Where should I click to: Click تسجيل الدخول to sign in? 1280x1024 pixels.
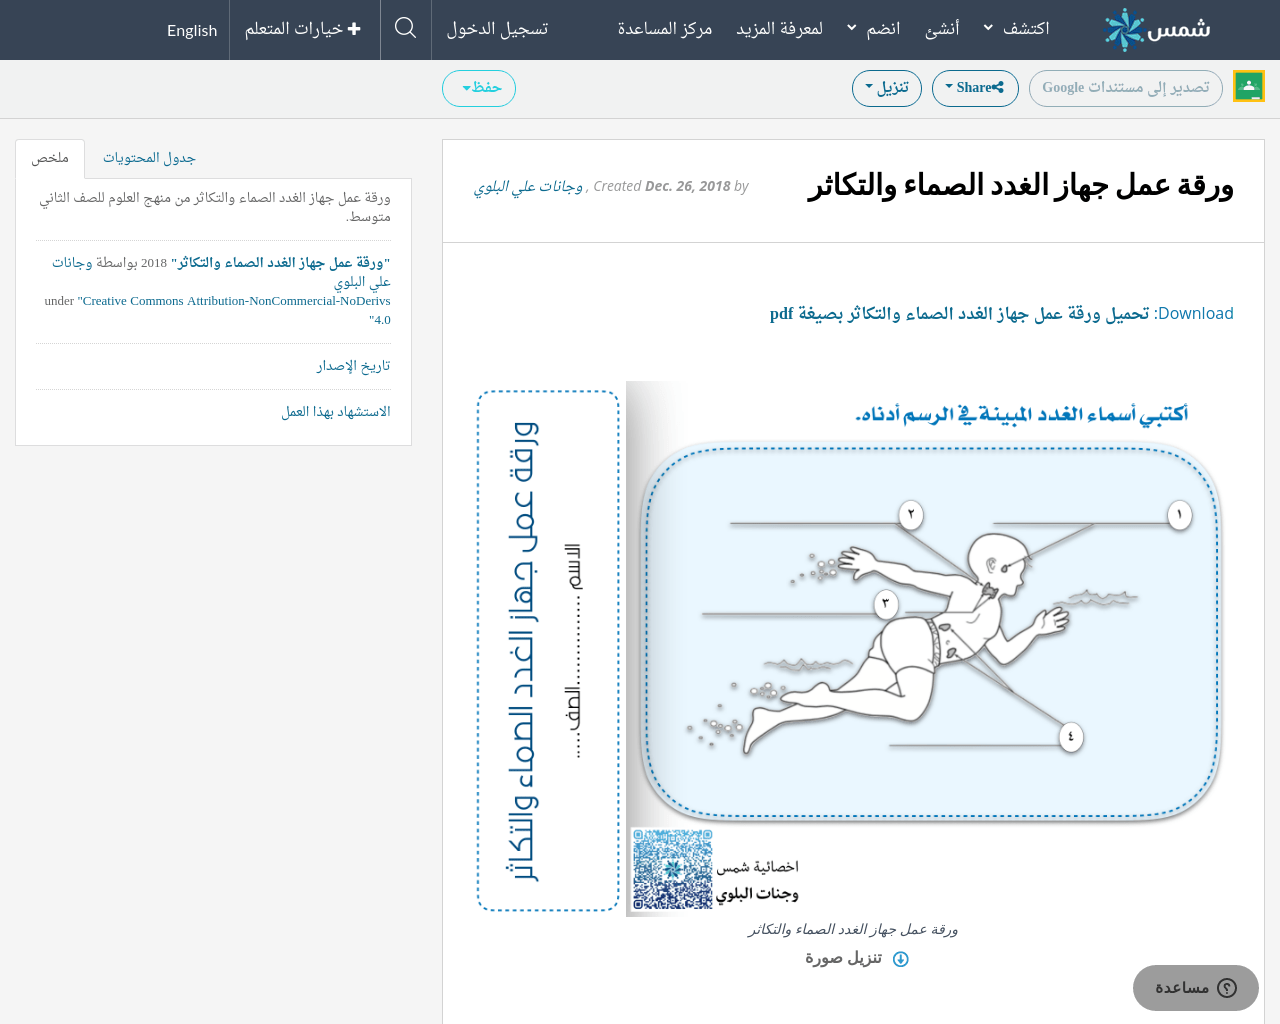click(497, 28)
